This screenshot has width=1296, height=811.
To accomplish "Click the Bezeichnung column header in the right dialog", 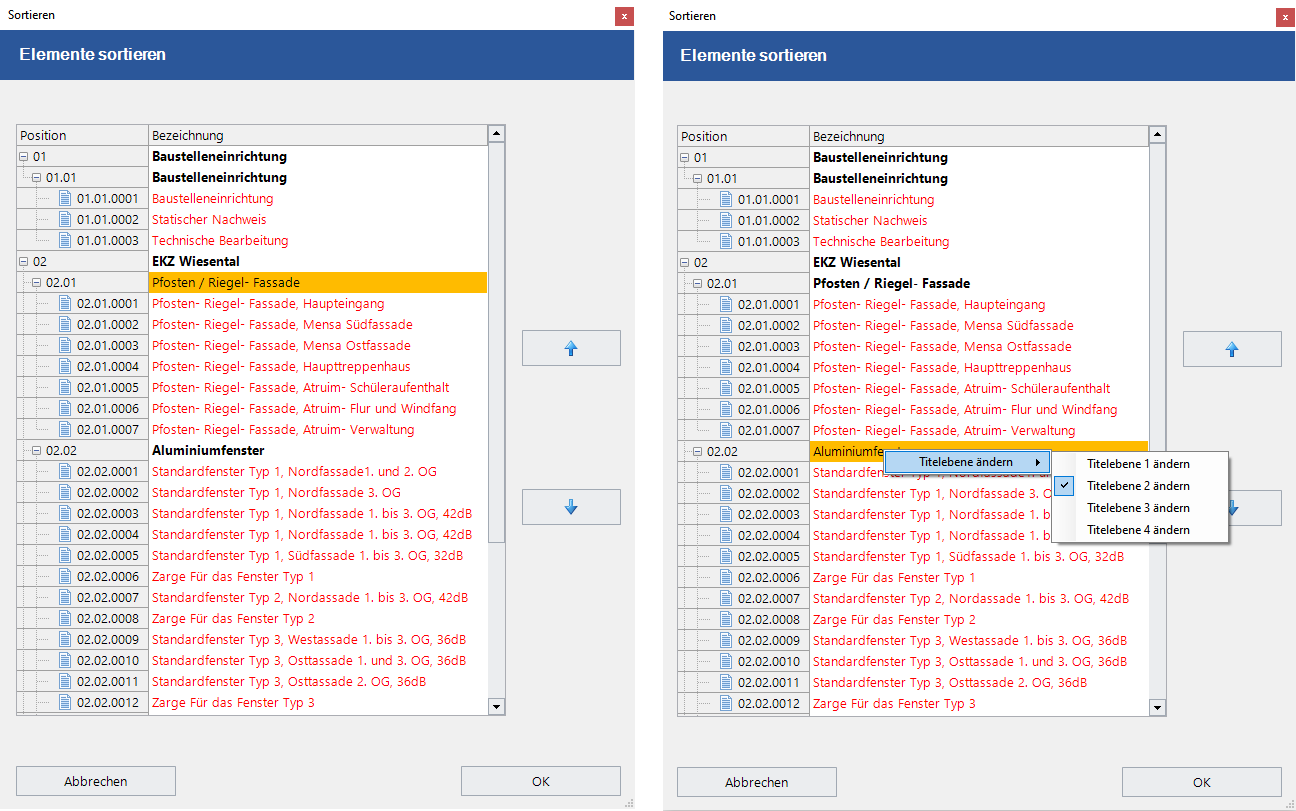I will coord(978,136).
